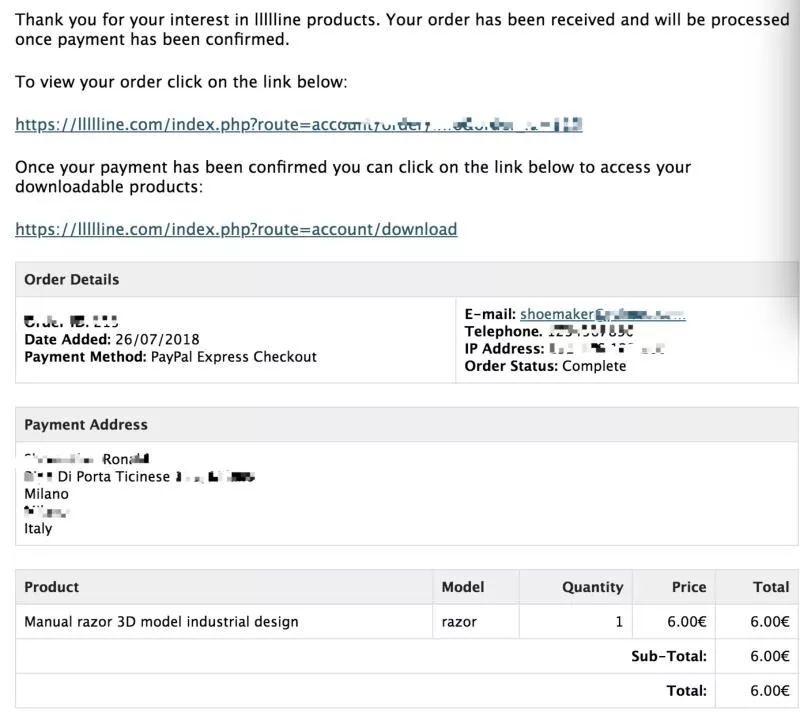
Task: Select the Manual razor 3D model product name
Action: (x=161, y=621)
